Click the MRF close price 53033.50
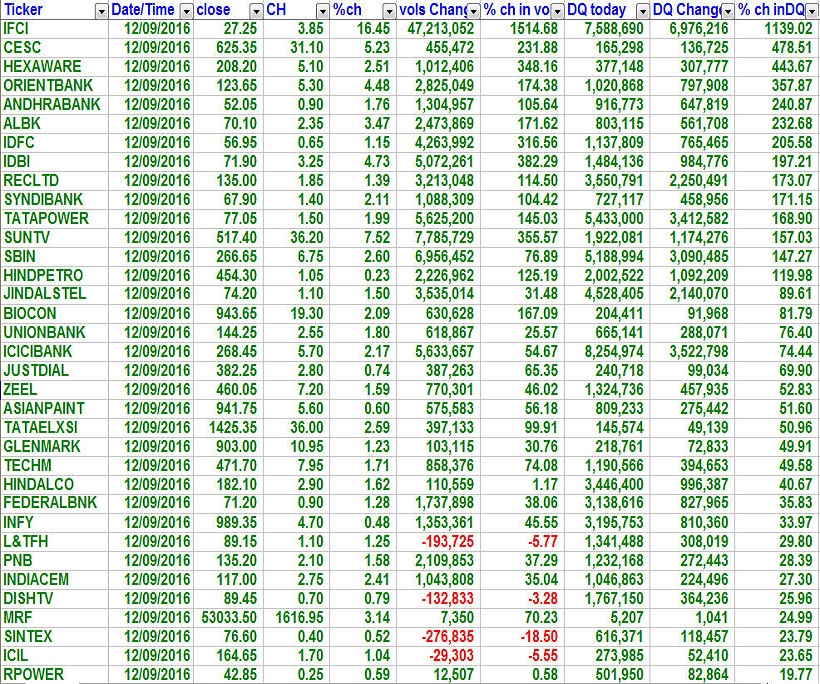Image resolution: width=820 pixels, height=684 pixels. tap(226, 617)
